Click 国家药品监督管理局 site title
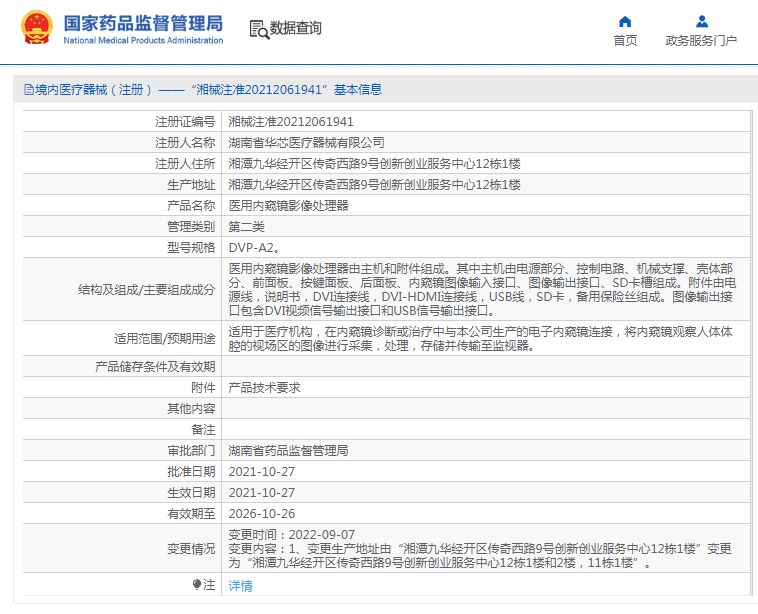The width and height of the screenshot is (758, 614). pyautogui.click(x=143, y=23)
